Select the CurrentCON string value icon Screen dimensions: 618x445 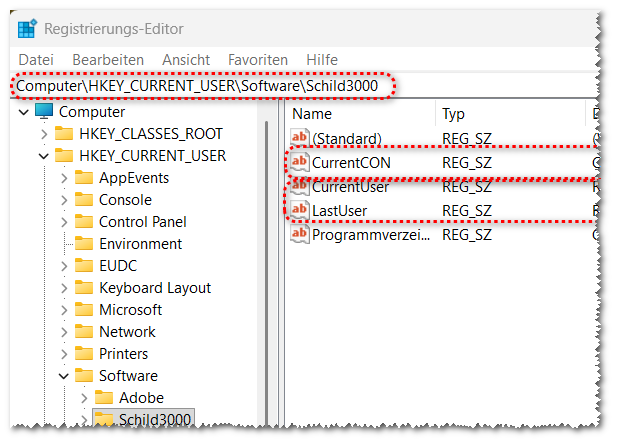[x=299, y=162]
